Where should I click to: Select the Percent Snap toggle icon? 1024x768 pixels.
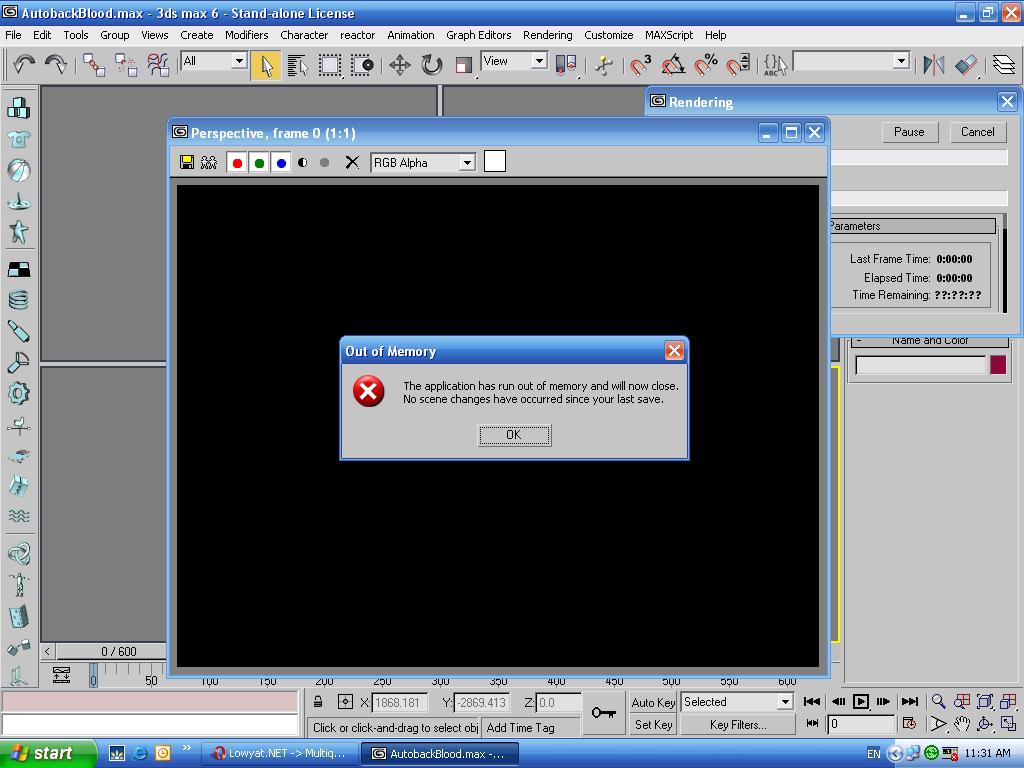coord(706,66)
